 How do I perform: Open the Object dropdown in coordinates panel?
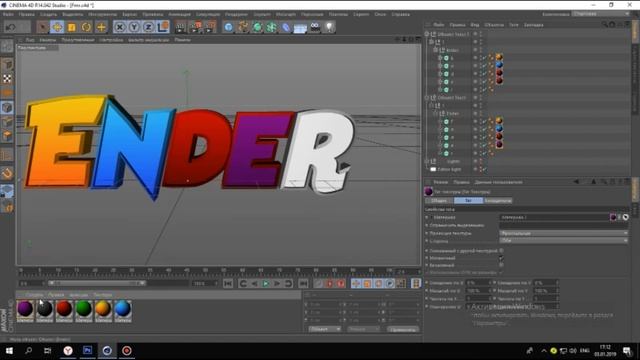[x=324, y=329]
